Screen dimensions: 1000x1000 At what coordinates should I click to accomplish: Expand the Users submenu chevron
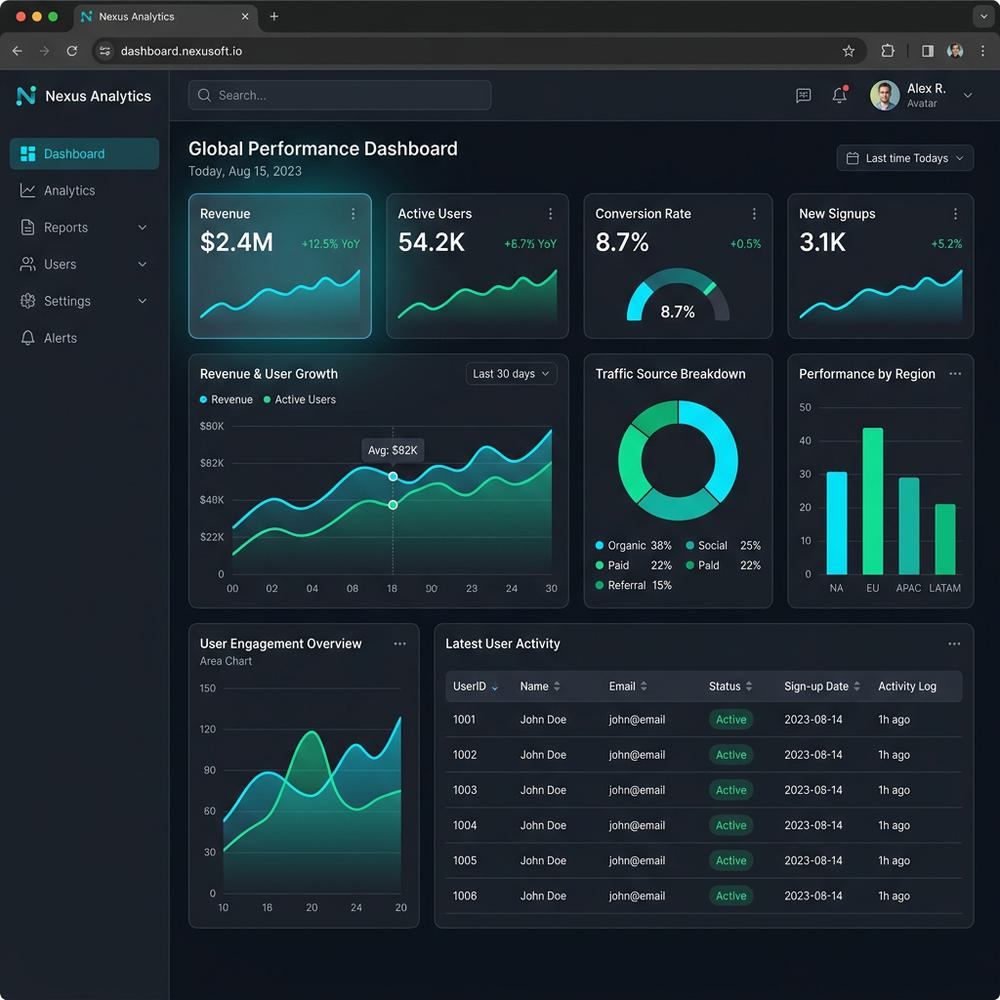[x=142, y=264]
